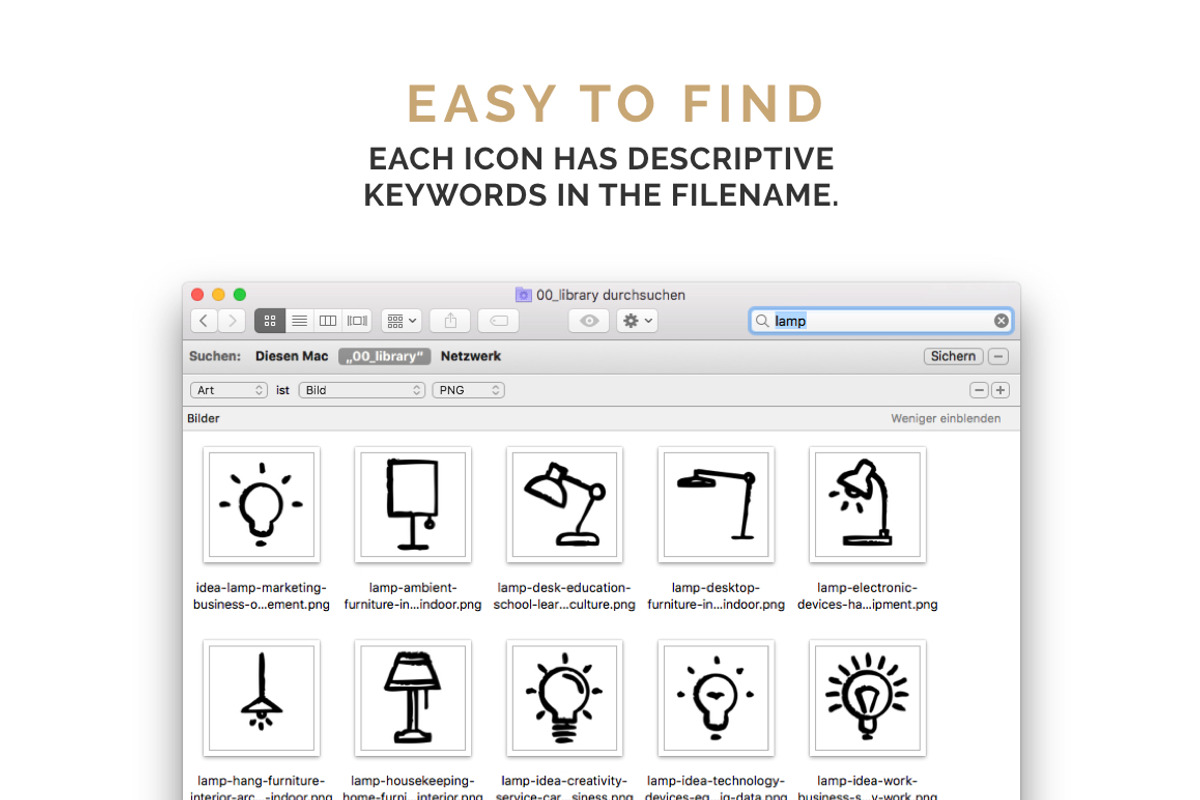This screenshot has height=800, width=1200.
Task: Go forward with the Finder forward arrow
Action: pyautogui.click(x=232, y=321)
